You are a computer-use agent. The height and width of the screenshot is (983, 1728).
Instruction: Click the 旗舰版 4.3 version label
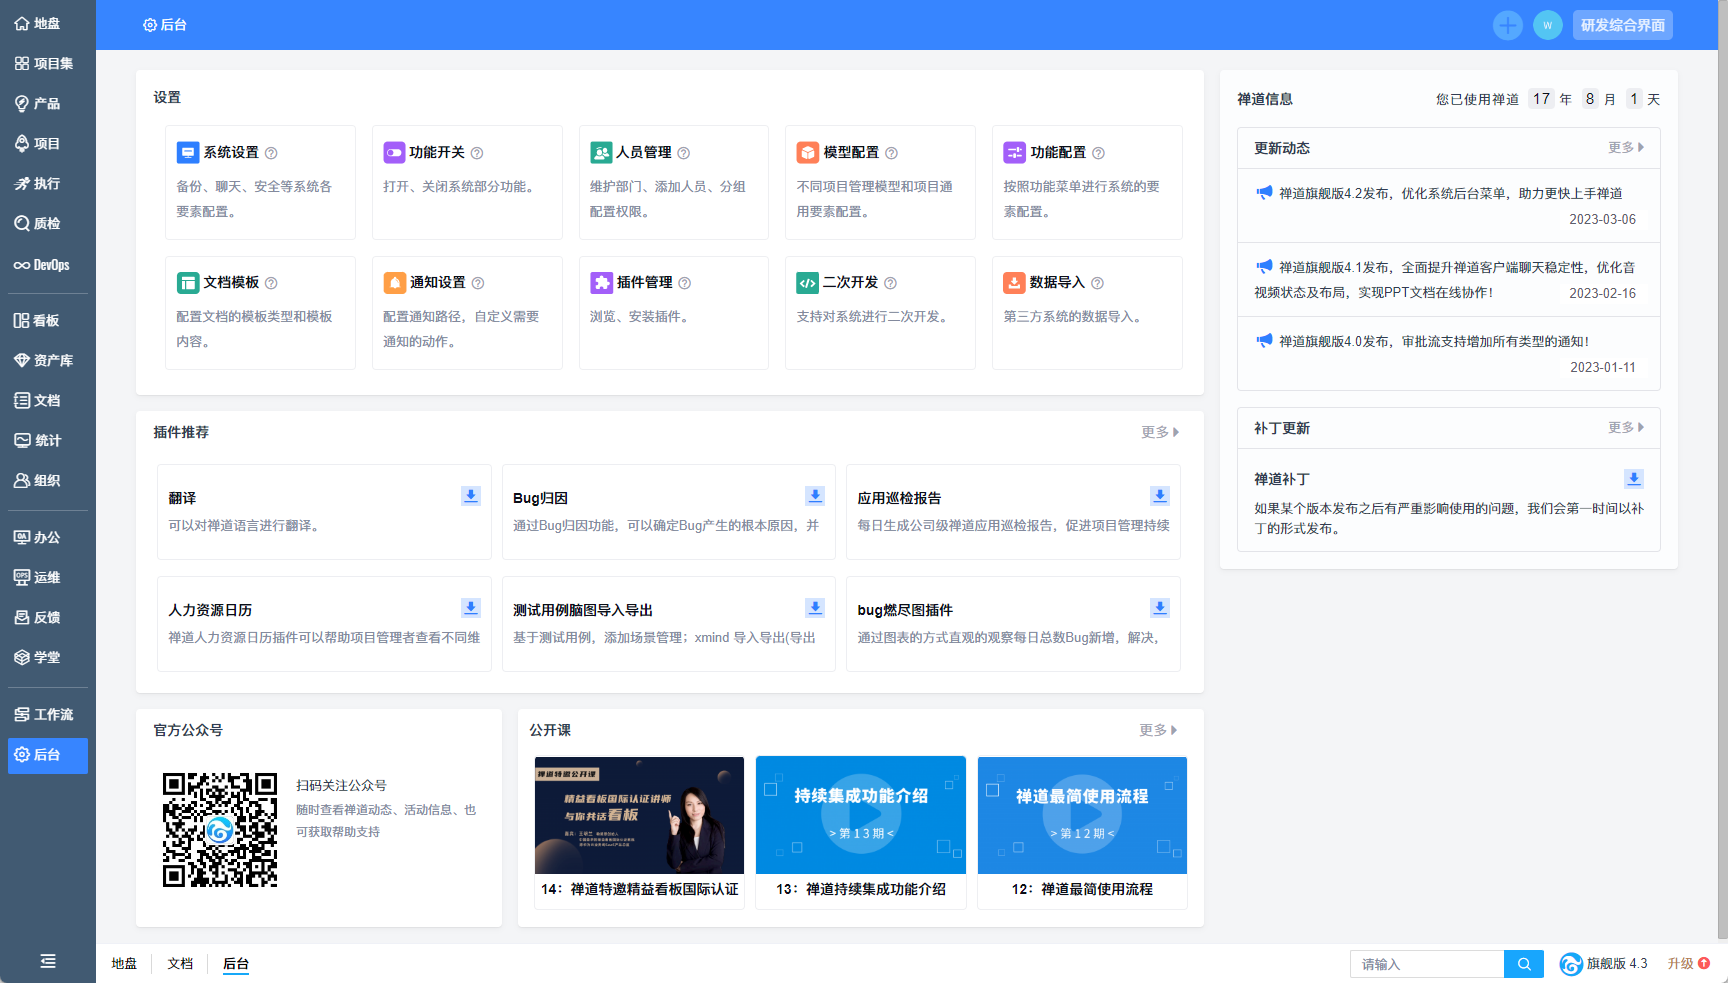point(1604,964)
